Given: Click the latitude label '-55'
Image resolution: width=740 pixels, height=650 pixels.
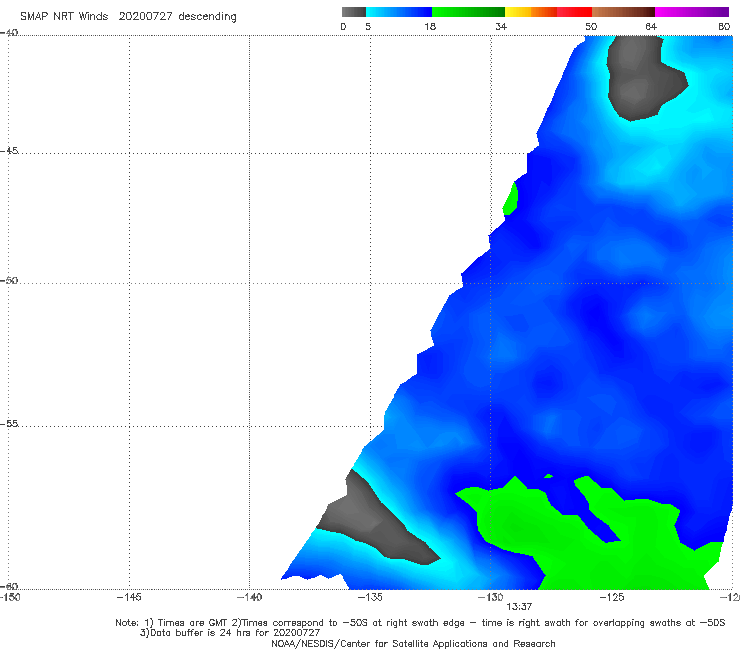Looking at the screenshot, I should click(x=9, y=423).
